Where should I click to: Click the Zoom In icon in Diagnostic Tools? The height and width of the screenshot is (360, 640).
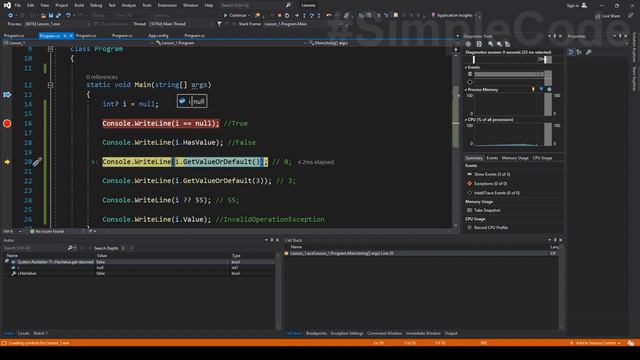coord(490,44)
